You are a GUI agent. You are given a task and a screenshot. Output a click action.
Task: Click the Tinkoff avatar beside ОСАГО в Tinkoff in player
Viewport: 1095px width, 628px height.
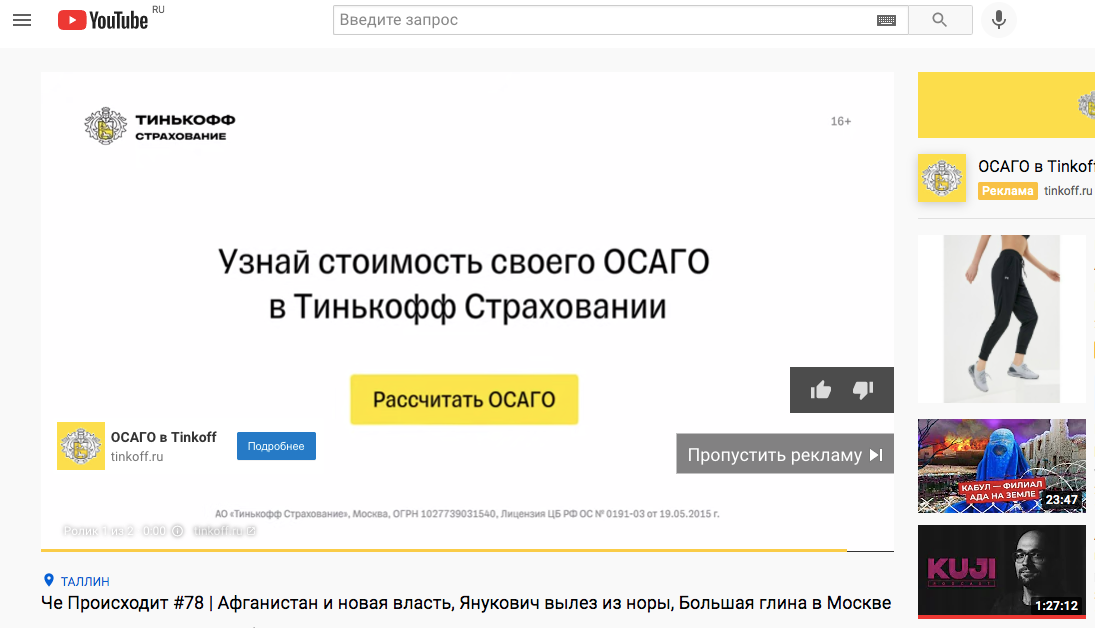click(x=81, y=446)
